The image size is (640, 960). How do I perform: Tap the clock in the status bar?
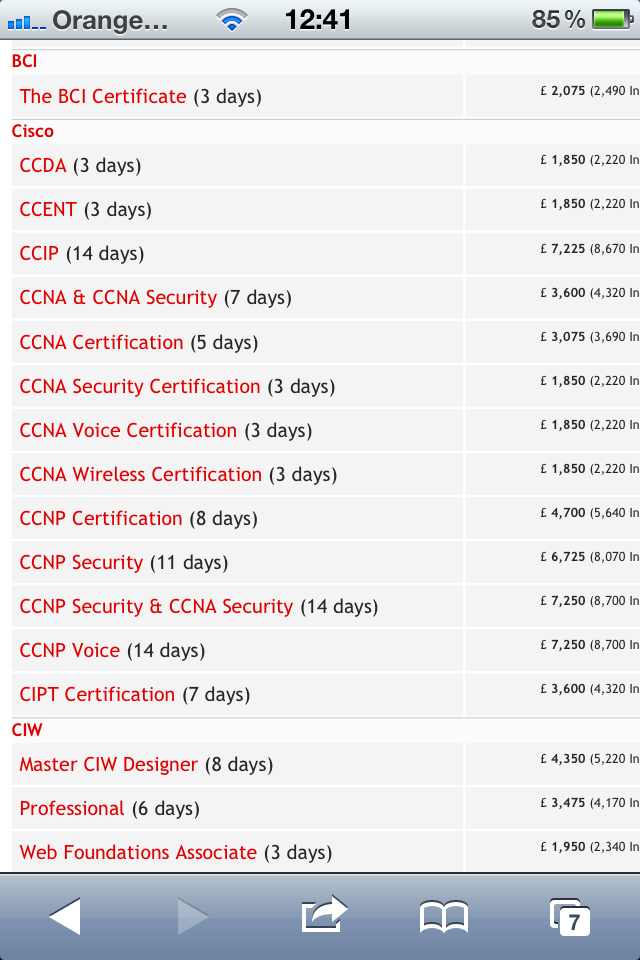pos(318,19)
